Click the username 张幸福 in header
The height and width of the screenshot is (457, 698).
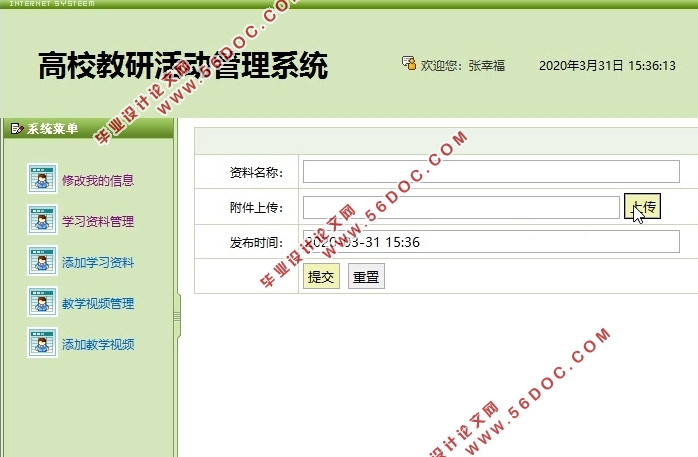[486, 66]
